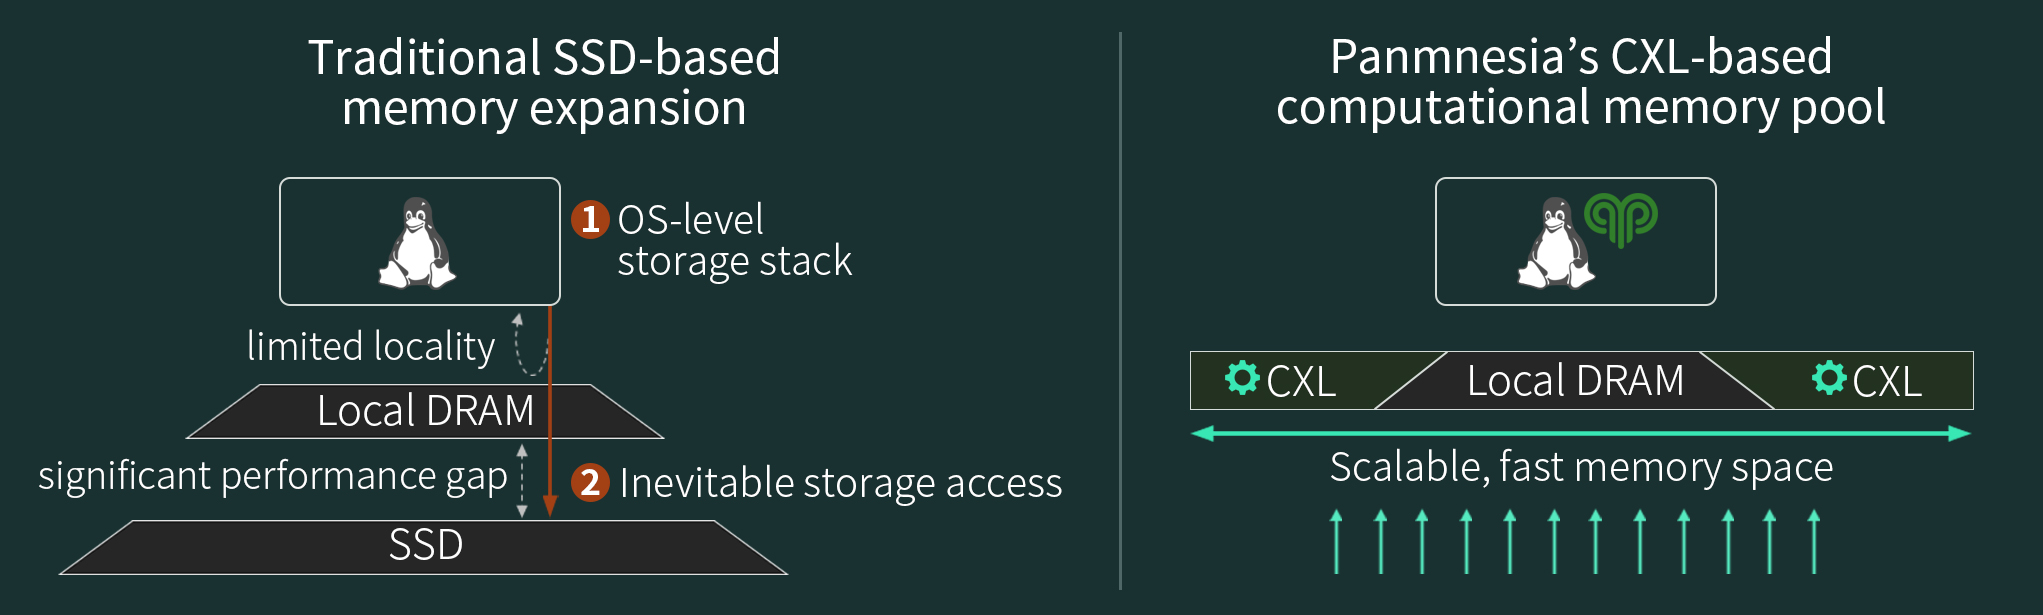
Task: Click the gear icon in the left CXL block
Action: click(1242, 378)
